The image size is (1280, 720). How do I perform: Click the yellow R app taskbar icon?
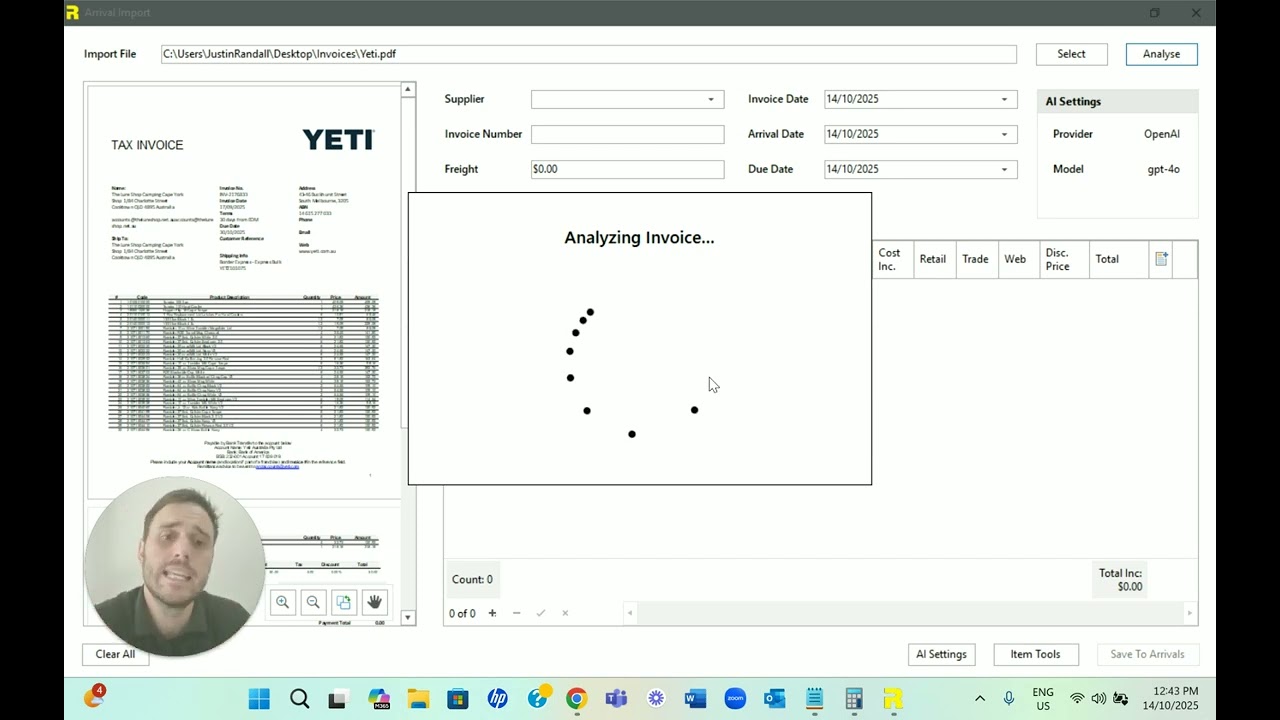pyautogui.click(x=893, y=698)
